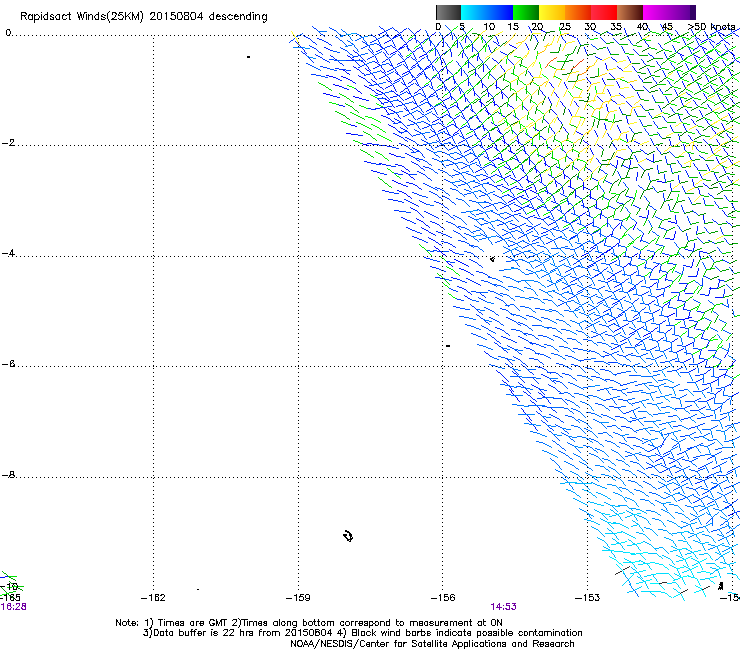Select the brown 35-40 knots legend swatch
This screenshot has width=740, height=650.
pos(630,12)
